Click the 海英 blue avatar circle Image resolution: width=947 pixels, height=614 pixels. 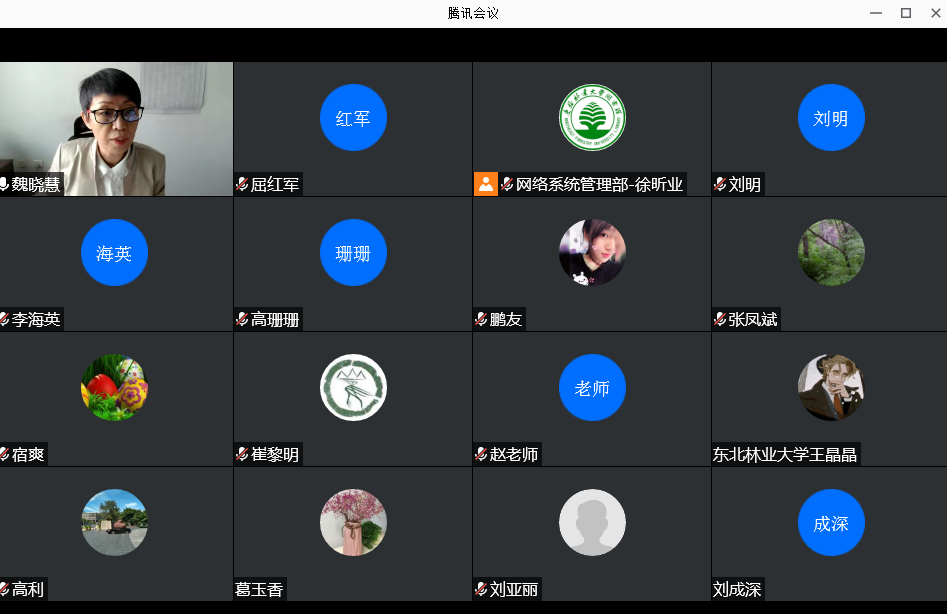click(114, 253)
